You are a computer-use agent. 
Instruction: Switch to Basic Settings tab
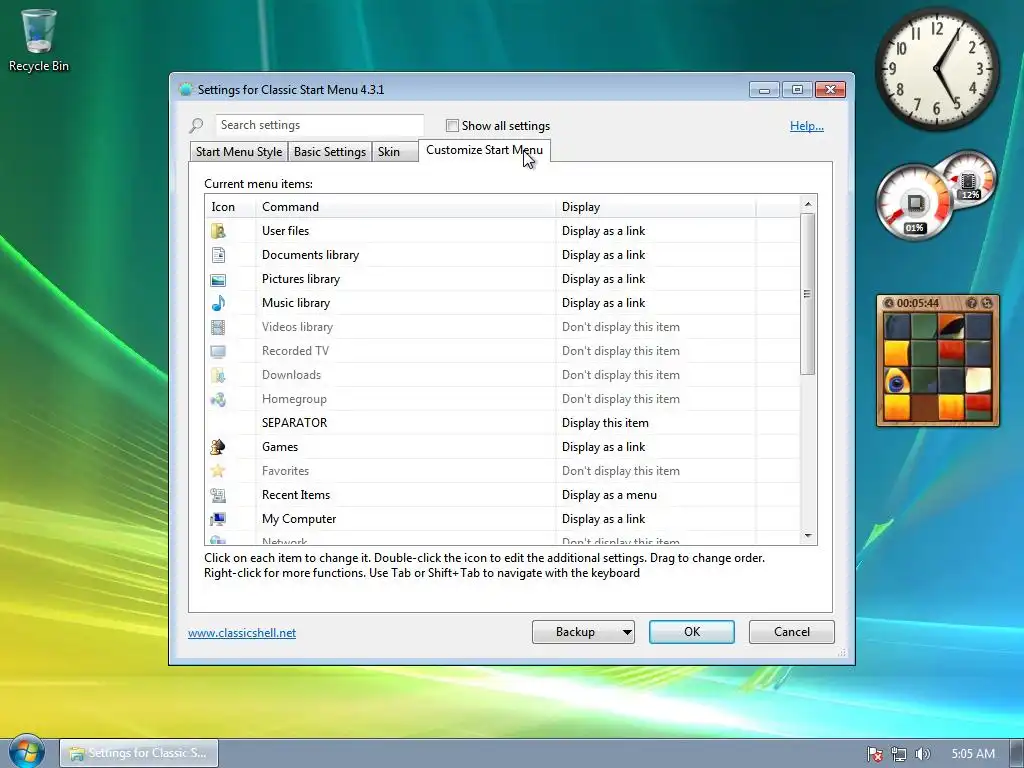click(x=330, y=152)
